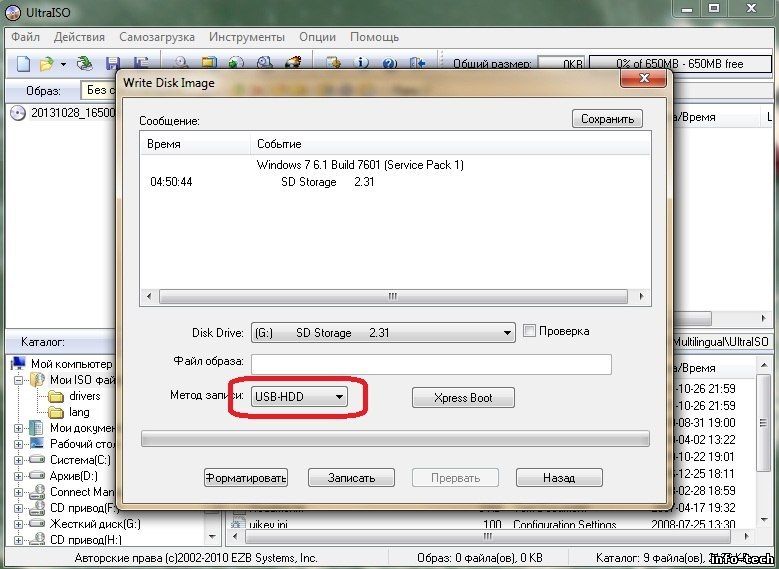Expand the Рабочий стол tree node

tap(18, 444)
